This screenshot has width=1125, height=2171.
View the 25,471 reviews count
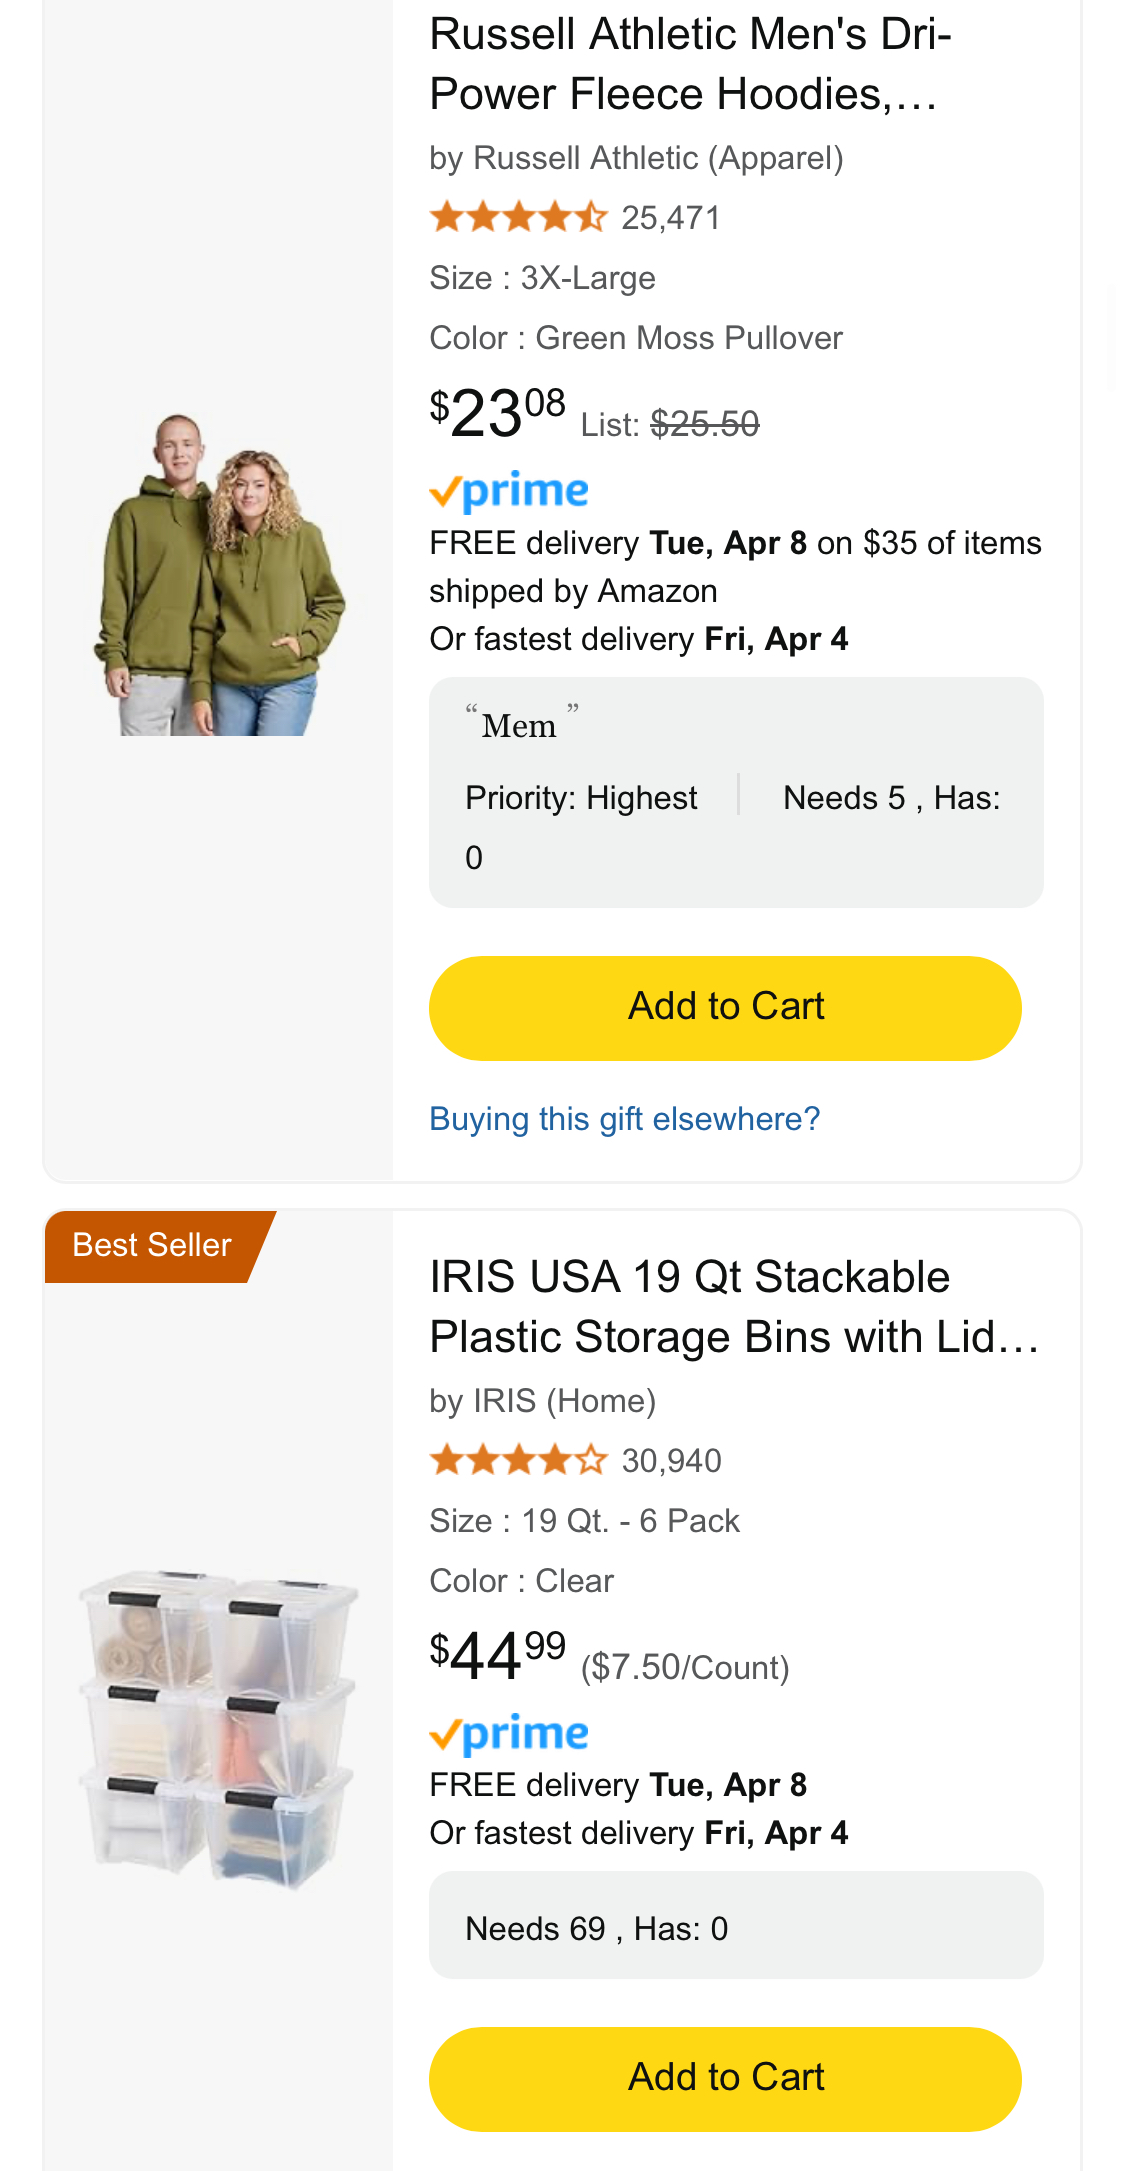671,218
